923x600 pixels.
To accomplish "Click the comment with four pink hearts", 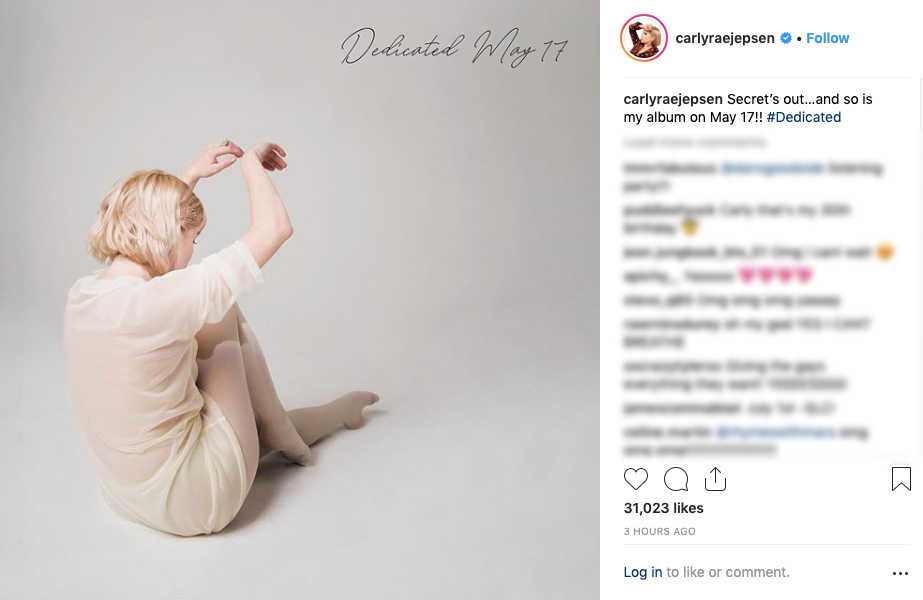I will pos(718,276).
